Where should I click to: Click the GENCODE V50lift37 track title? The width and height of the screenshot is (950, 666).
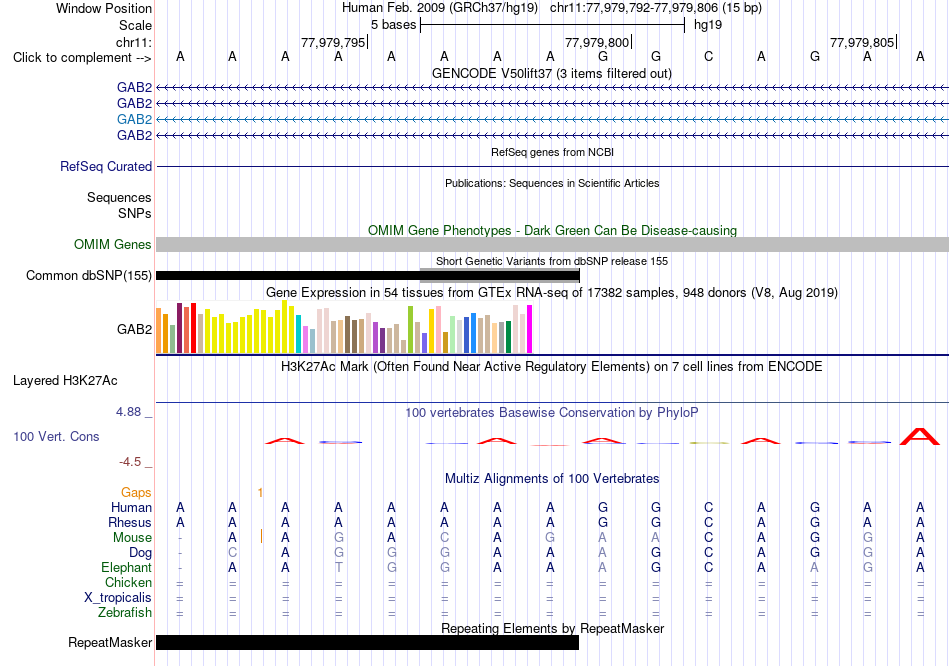[552, 74]
